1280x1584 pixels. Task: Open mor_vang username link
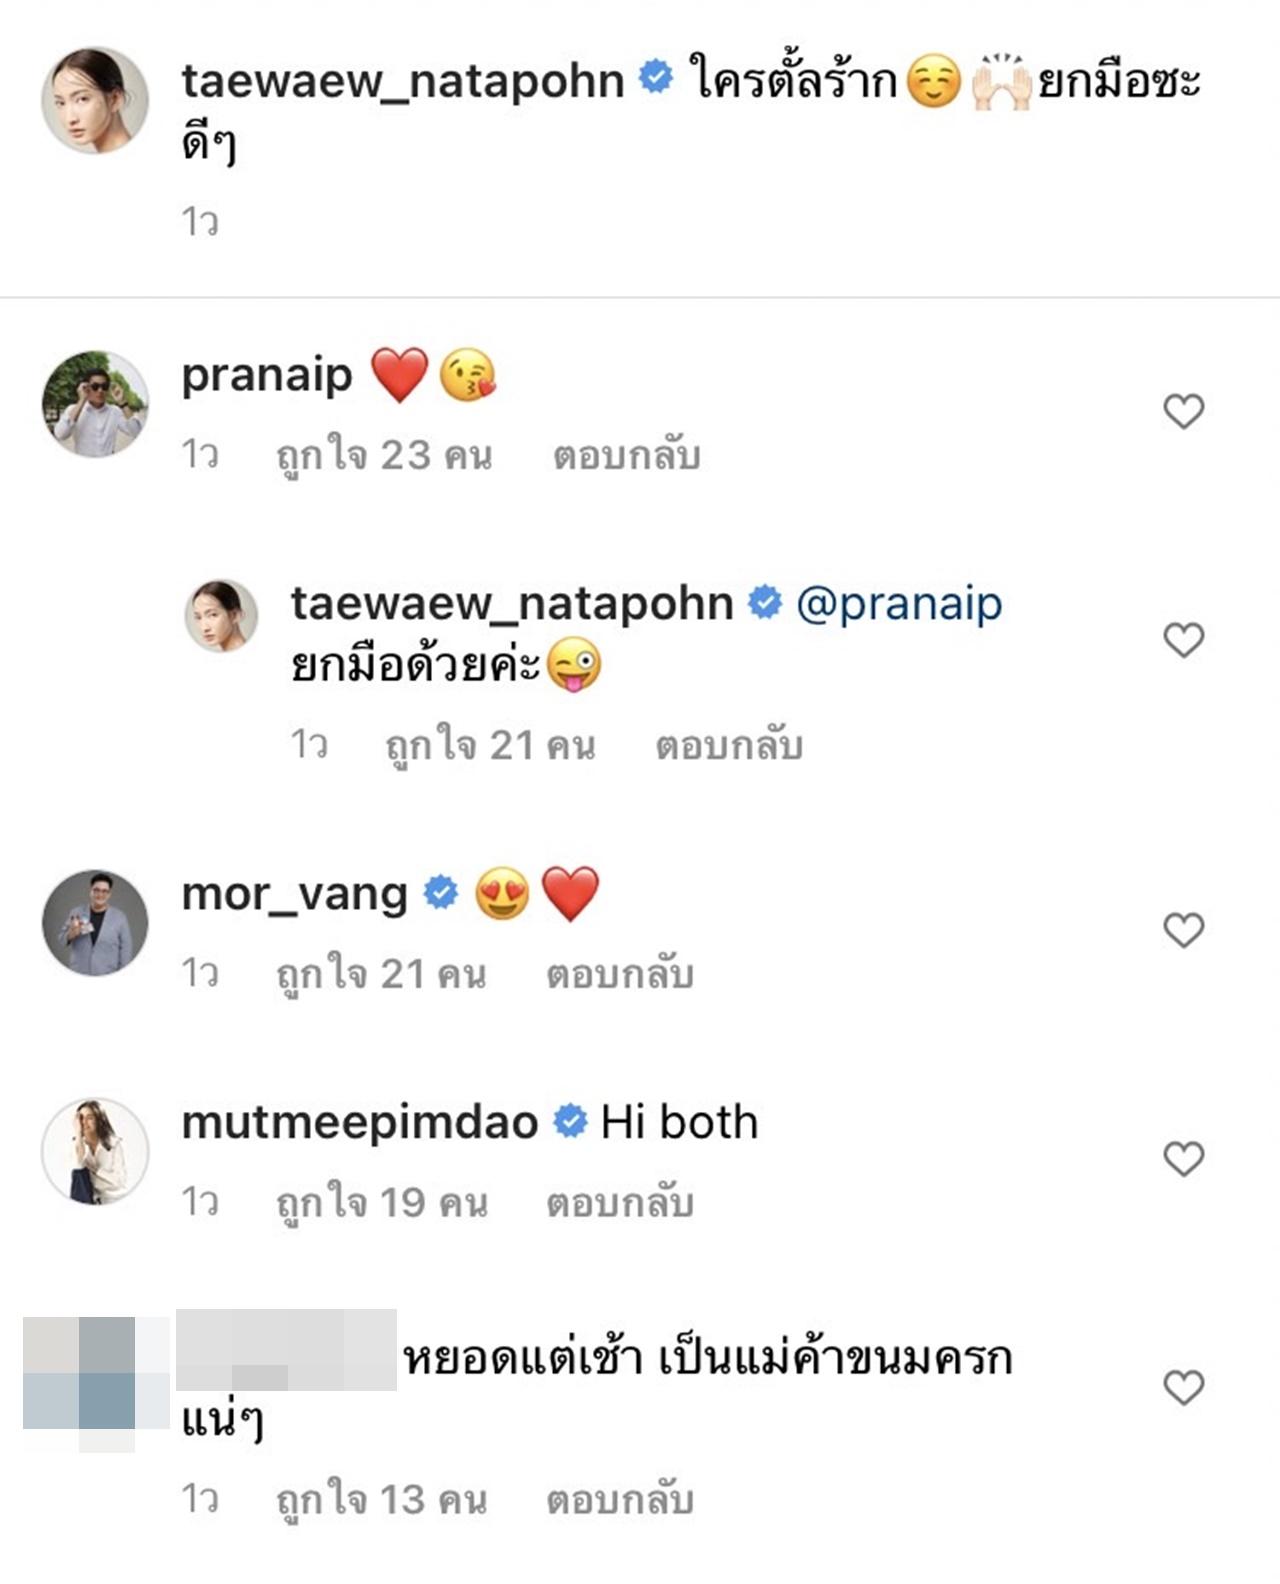click(x=294, y=894)
